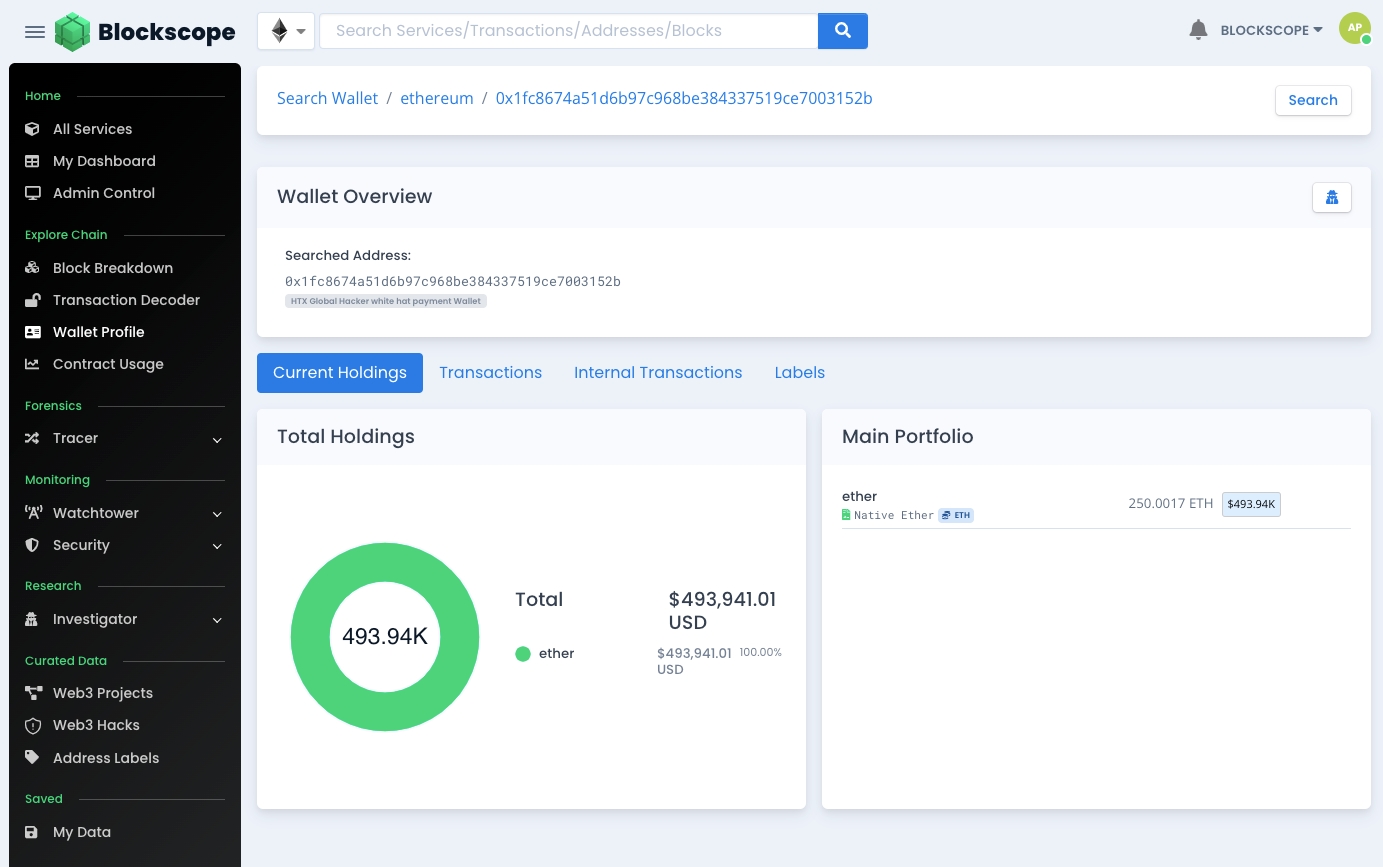The height and width of the screenshot is (867, 1383).
Task: Open Address Labels in sidebar
Action: (x=105, y=758)
